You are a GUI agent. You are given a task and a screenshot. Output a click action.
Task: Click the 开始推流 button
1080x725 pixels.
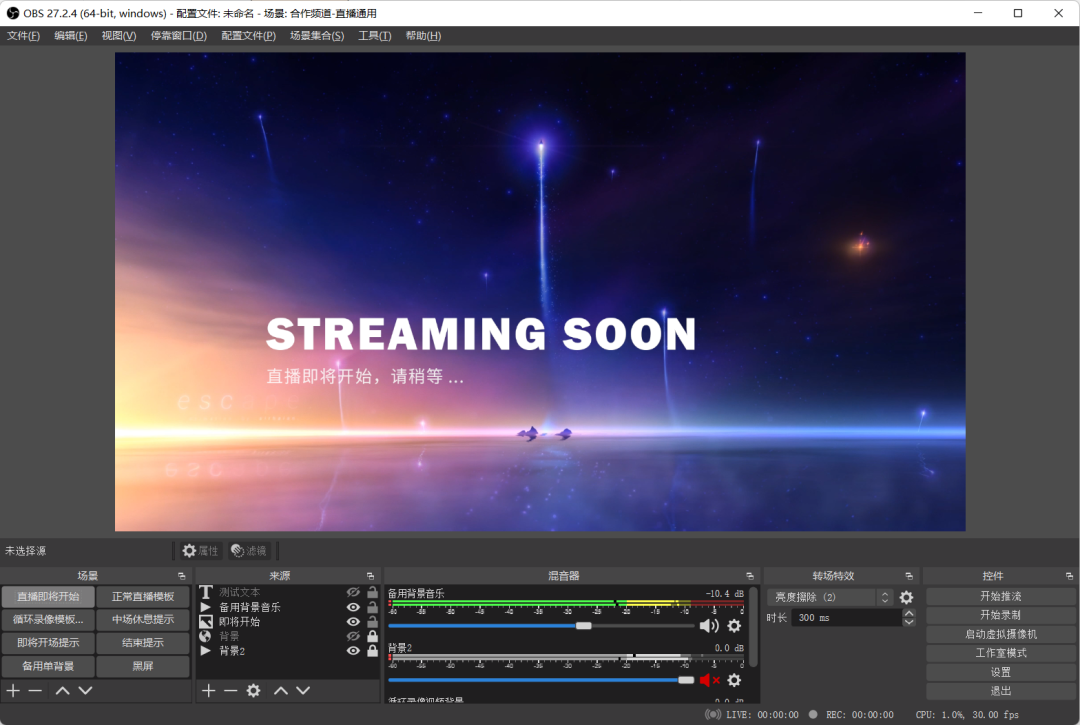coord(1000,596)
